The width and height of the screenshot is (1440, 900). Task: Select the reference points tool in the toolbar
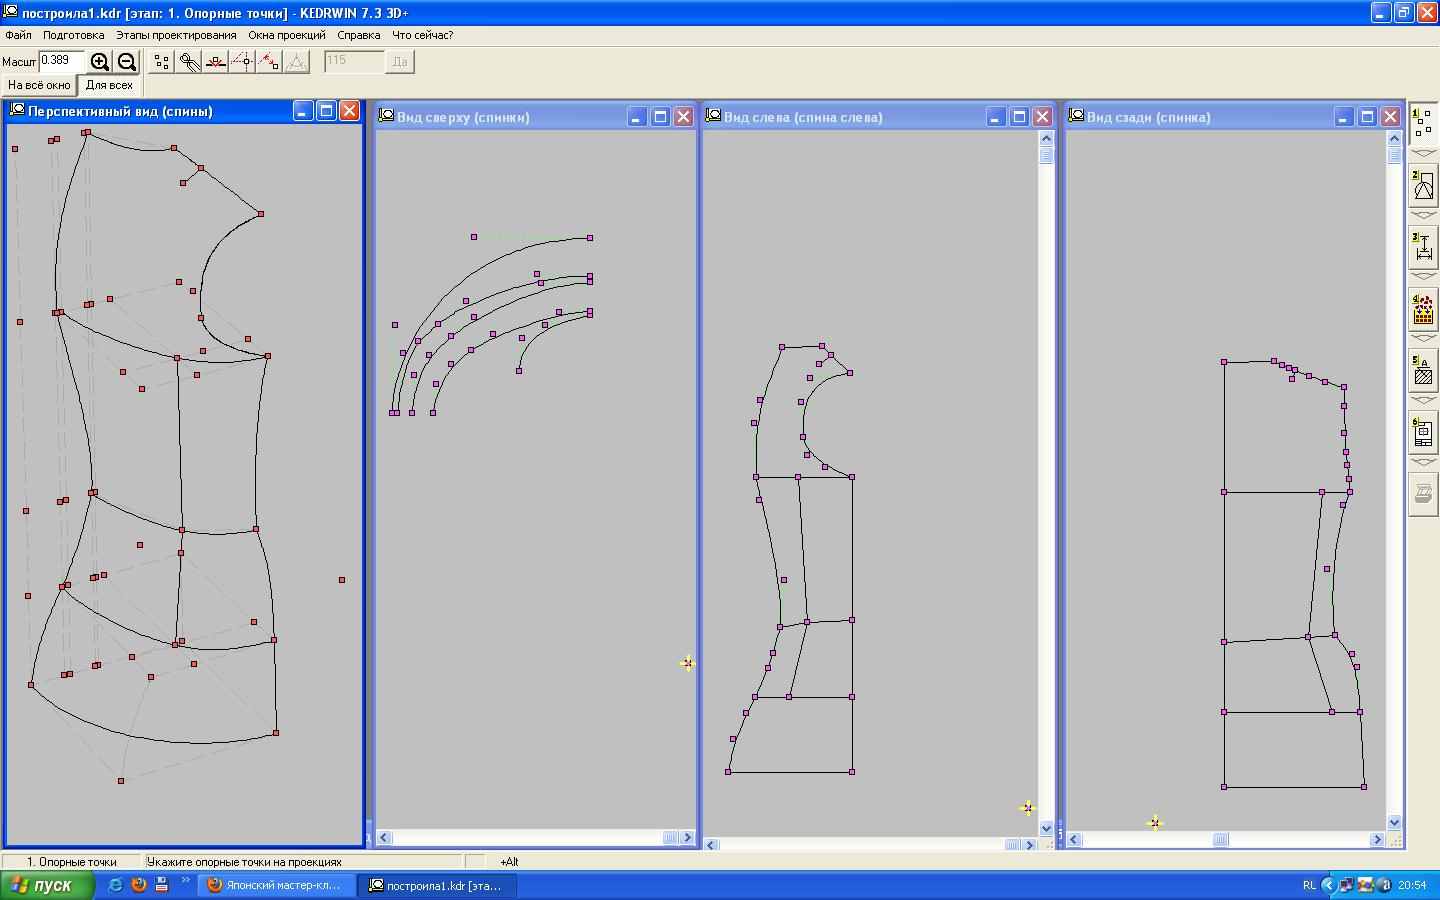[162, 62]
